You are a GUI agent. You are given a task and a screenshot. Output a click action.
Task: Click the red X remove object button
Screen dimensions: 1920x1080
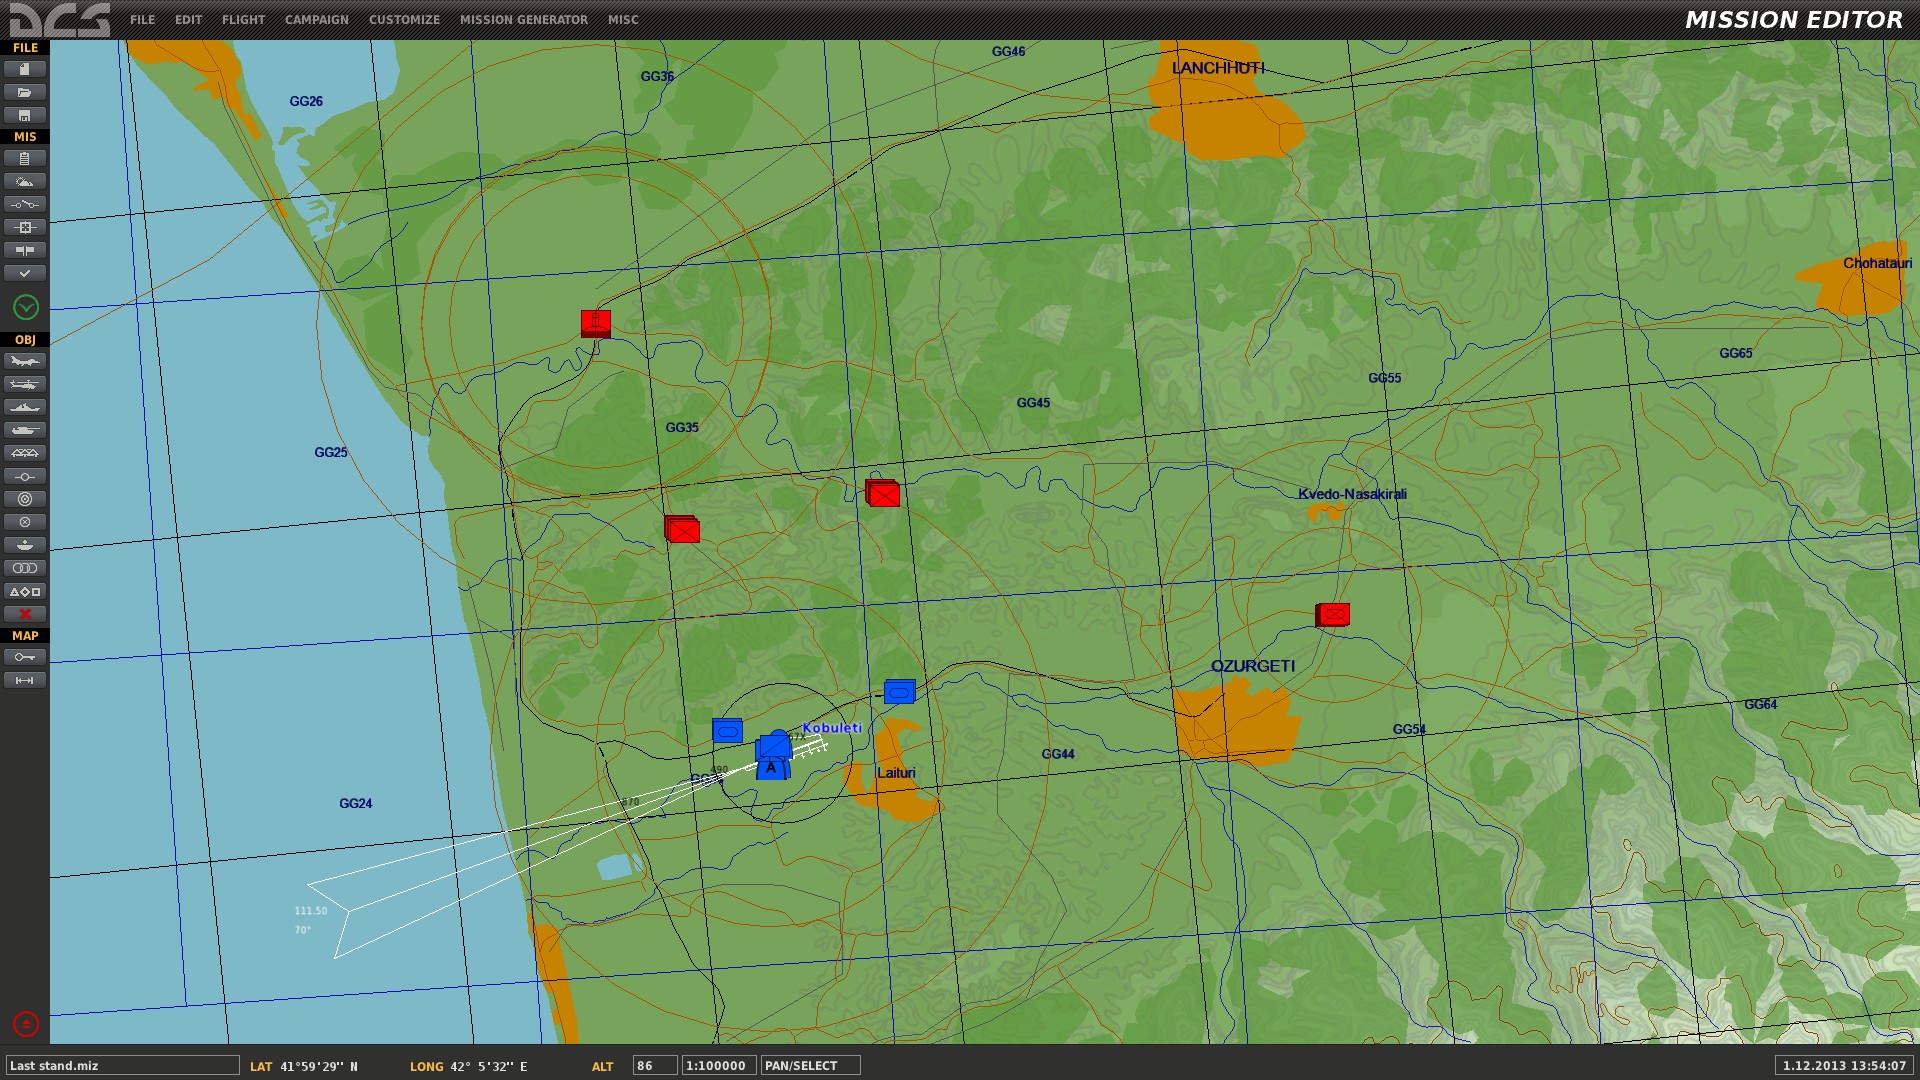click(25, 614)
